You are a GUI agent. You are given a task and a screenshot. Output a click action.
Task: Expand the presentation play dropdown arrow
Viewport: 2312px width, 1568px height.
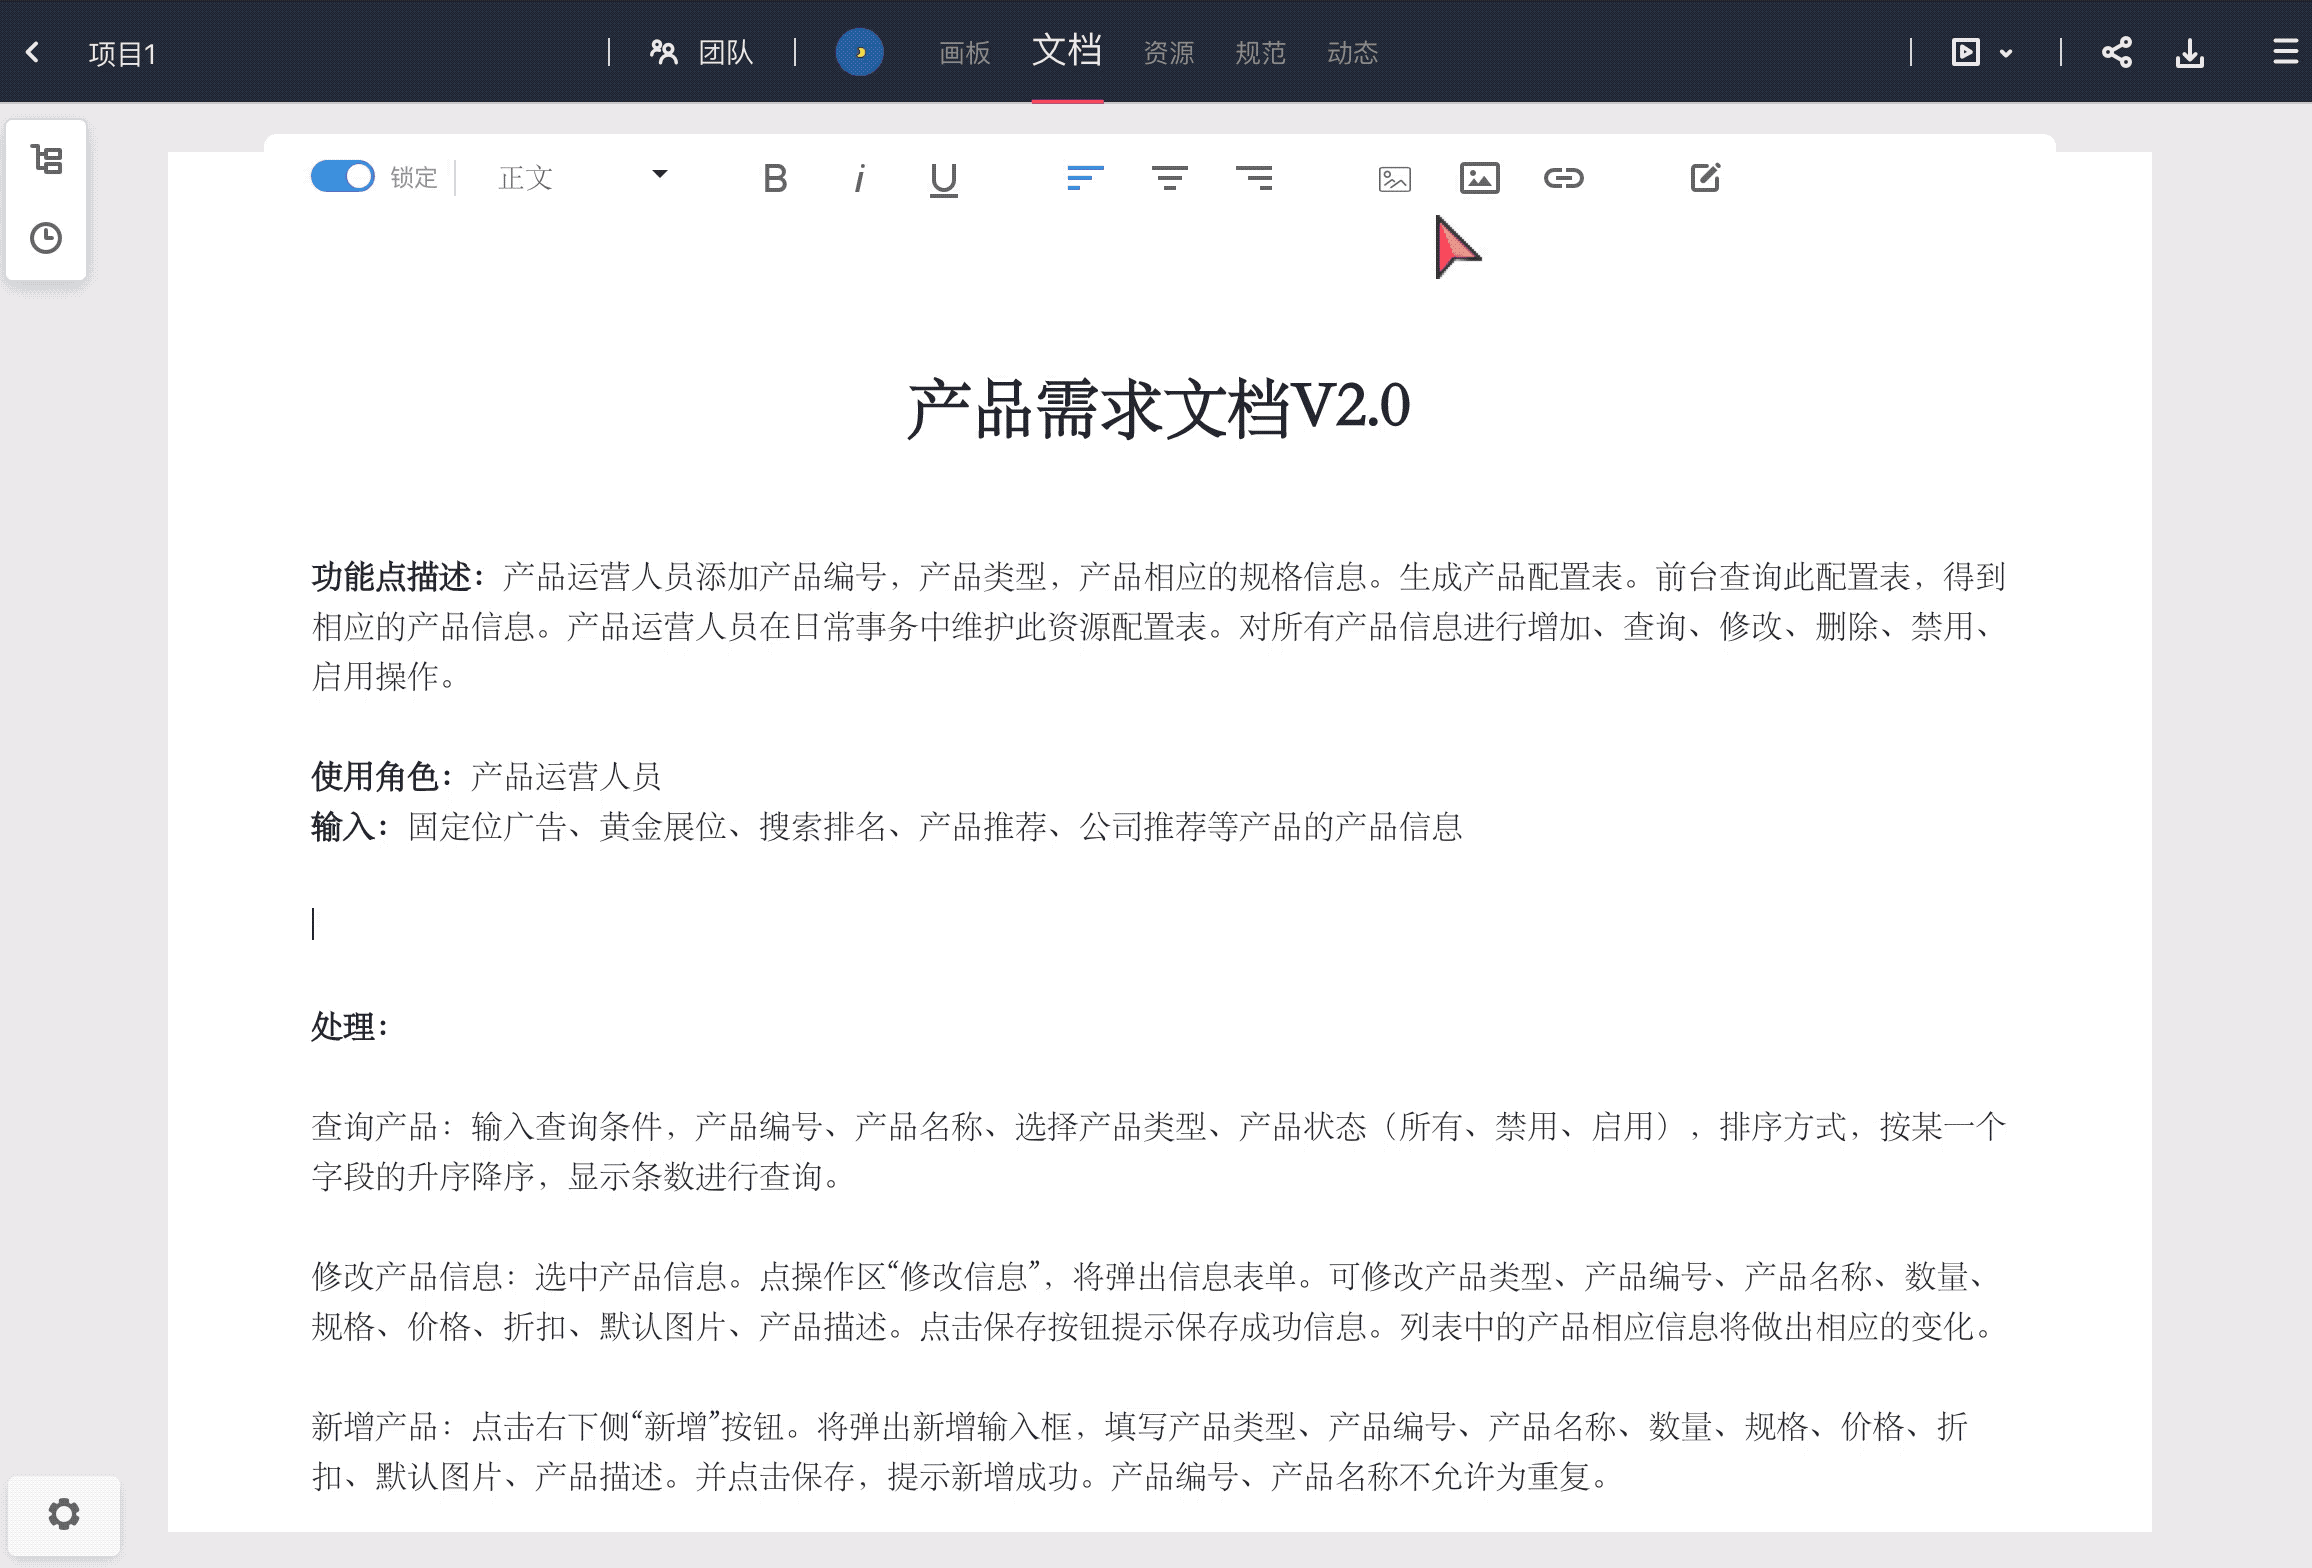pyautogui.click(x=2006, y=53)
